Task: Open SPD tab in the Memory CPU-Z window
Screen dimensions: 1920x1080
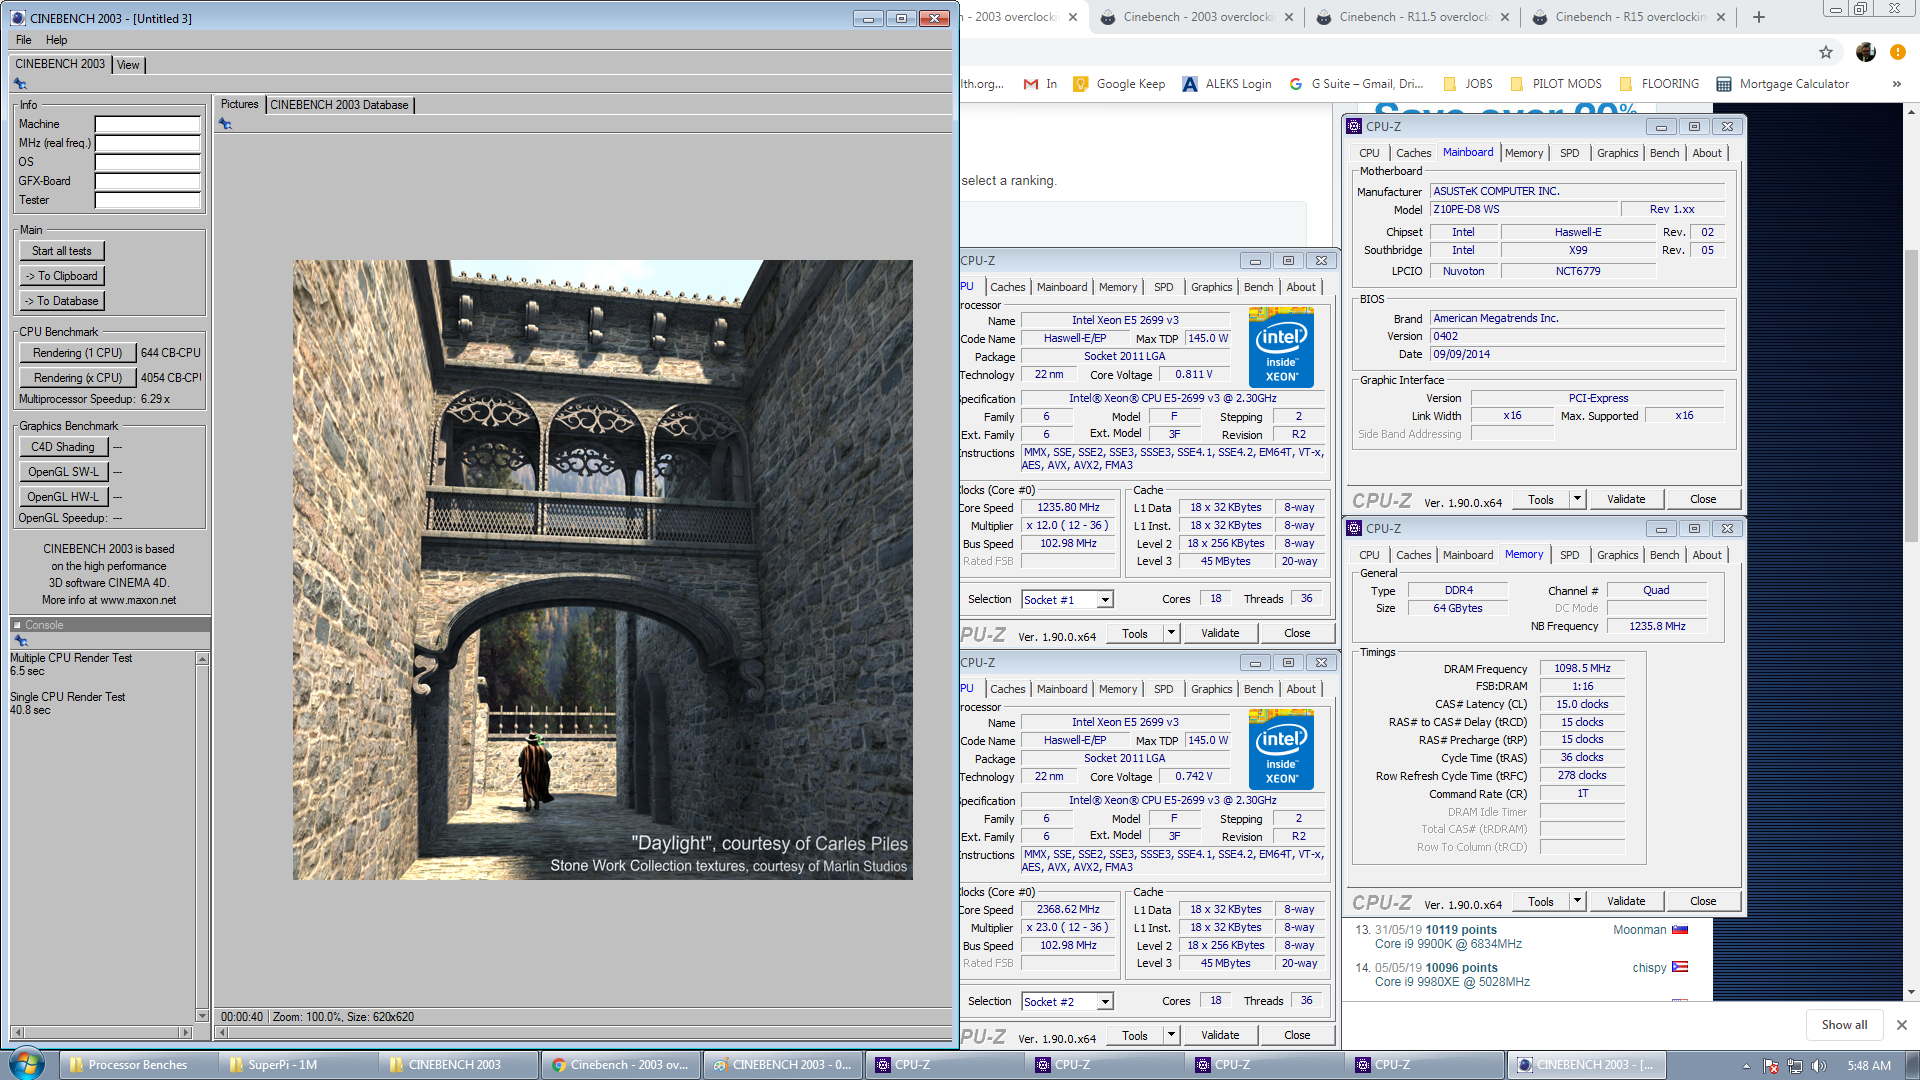Action: [x=1569, y=555]
